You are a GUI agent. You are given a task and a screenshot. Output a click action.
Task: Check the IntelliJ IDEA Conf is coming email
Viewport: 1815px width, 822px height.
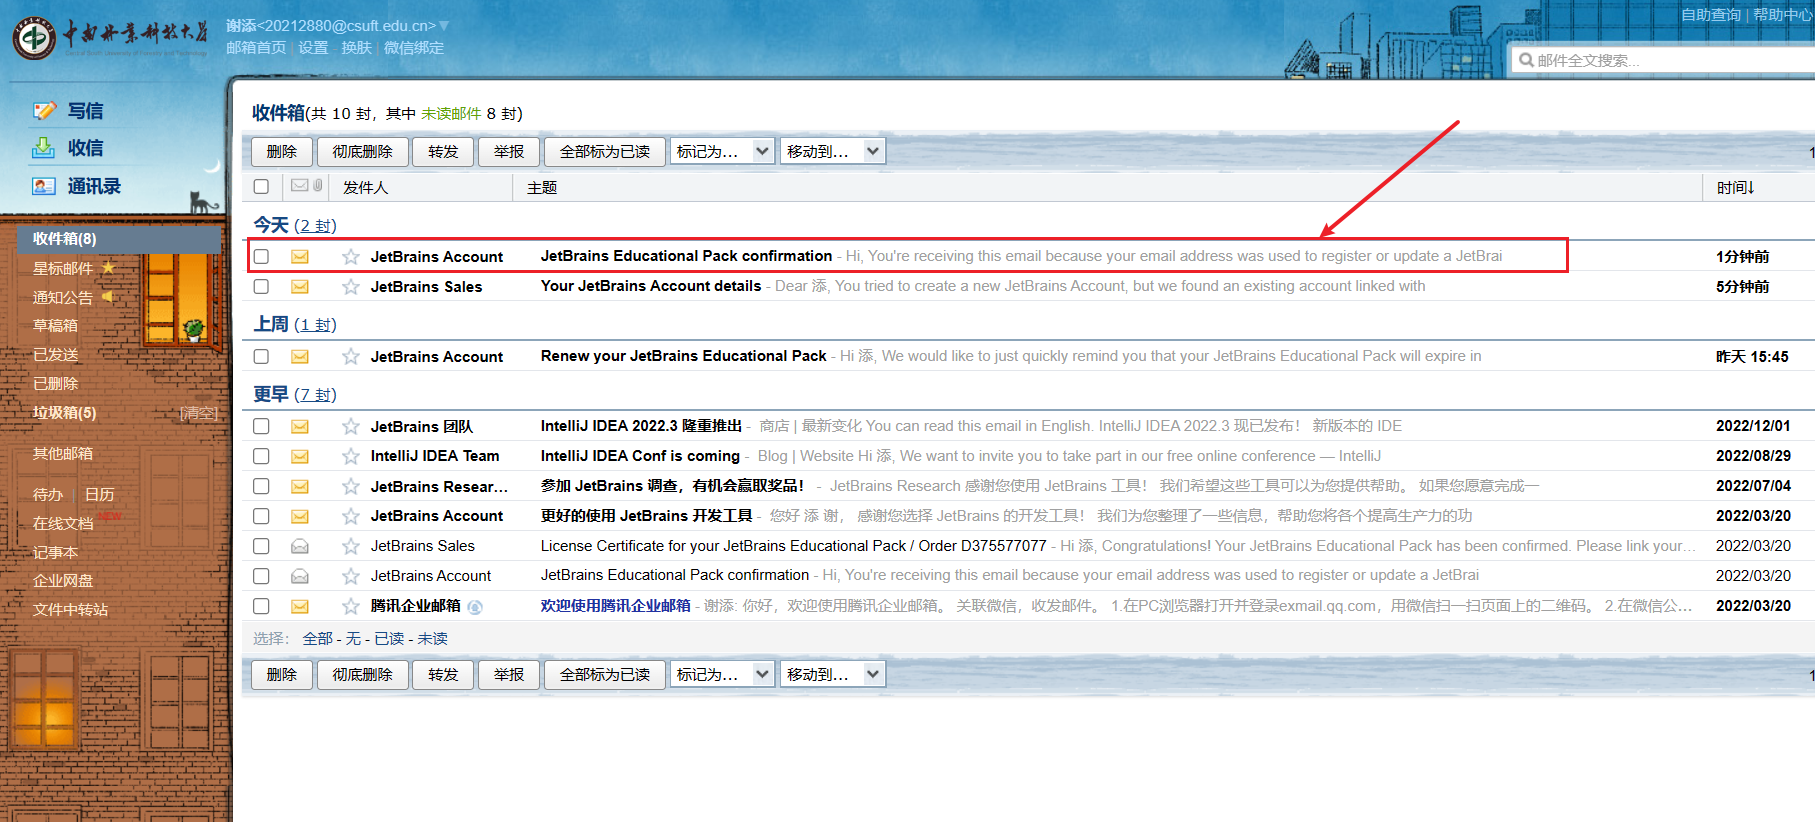262,457
